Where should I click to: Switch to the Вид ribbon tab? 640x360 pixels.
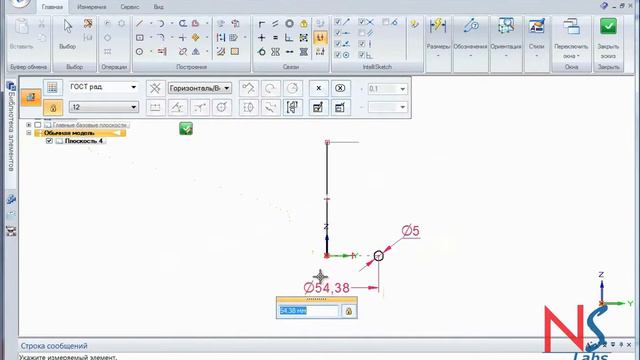pos(158,7)
